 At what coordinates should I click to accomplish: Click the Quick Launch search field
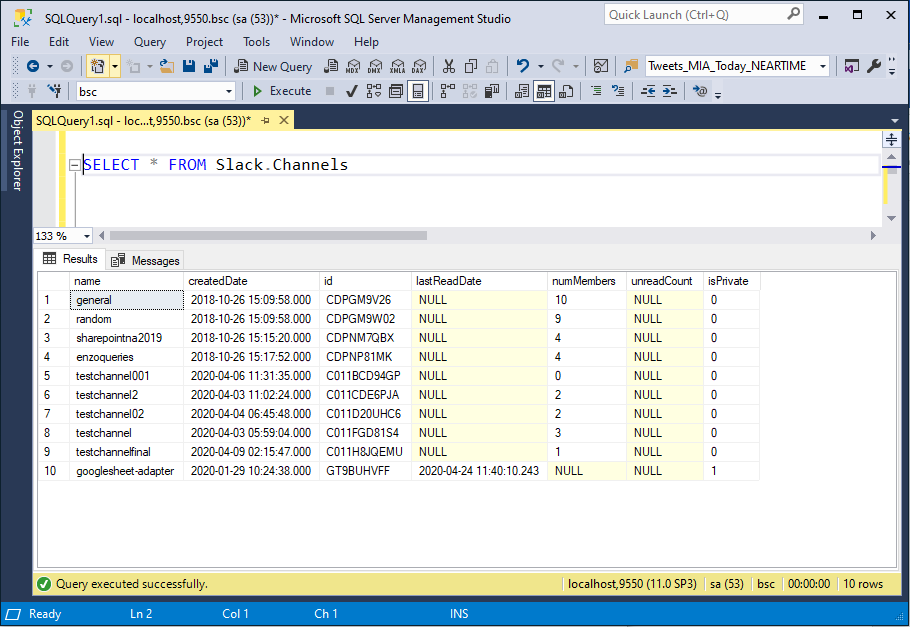click(703, 15)
